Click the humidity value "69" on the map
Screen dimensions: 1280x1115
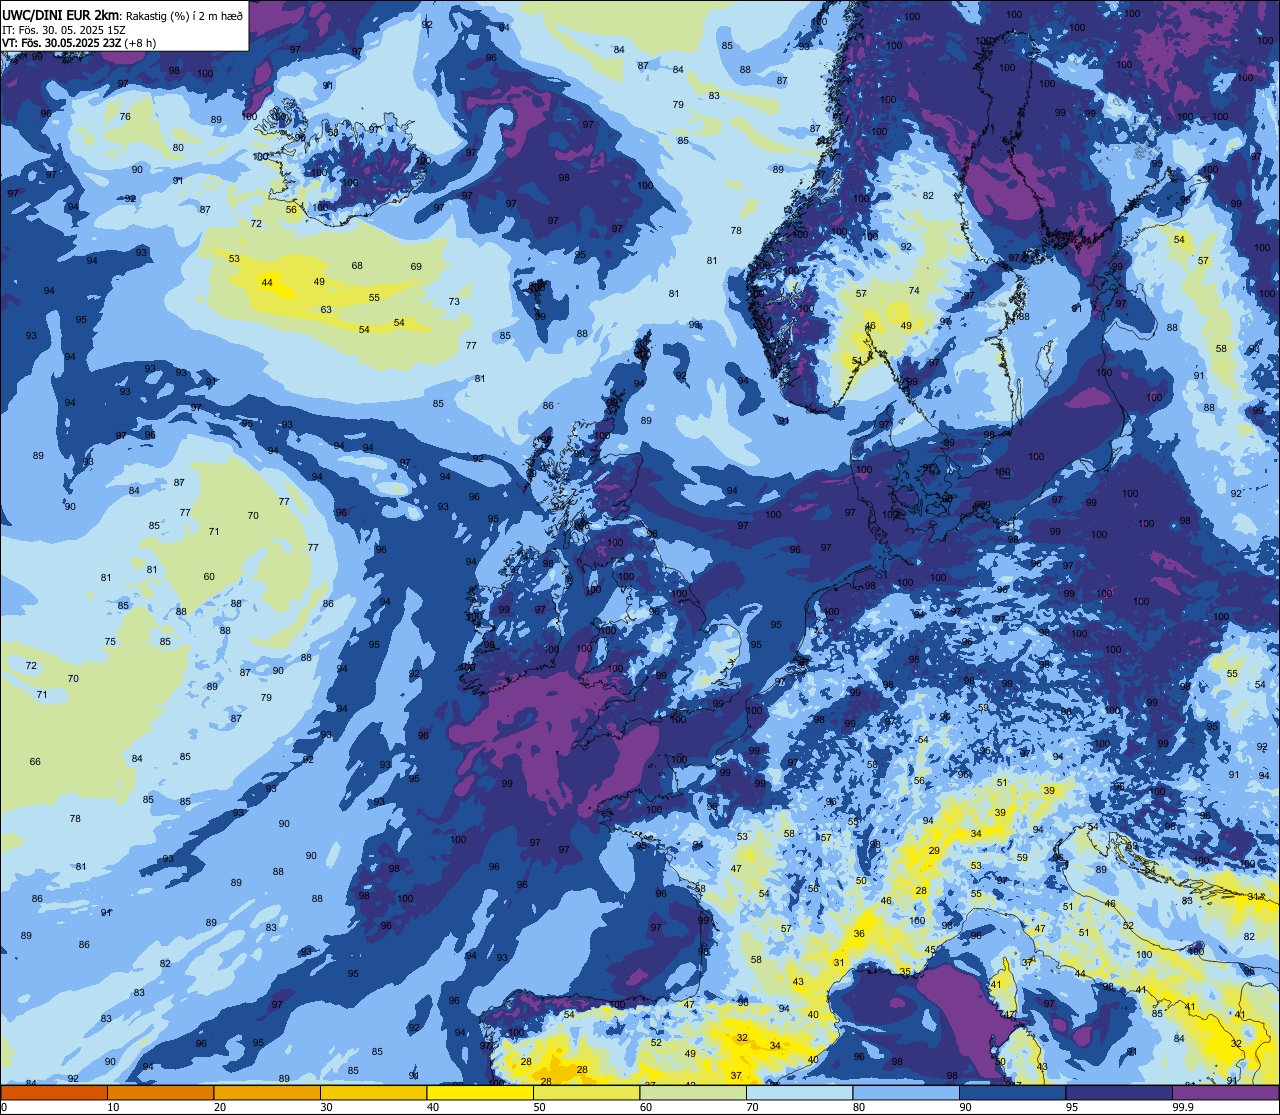(x=416, y=267)
